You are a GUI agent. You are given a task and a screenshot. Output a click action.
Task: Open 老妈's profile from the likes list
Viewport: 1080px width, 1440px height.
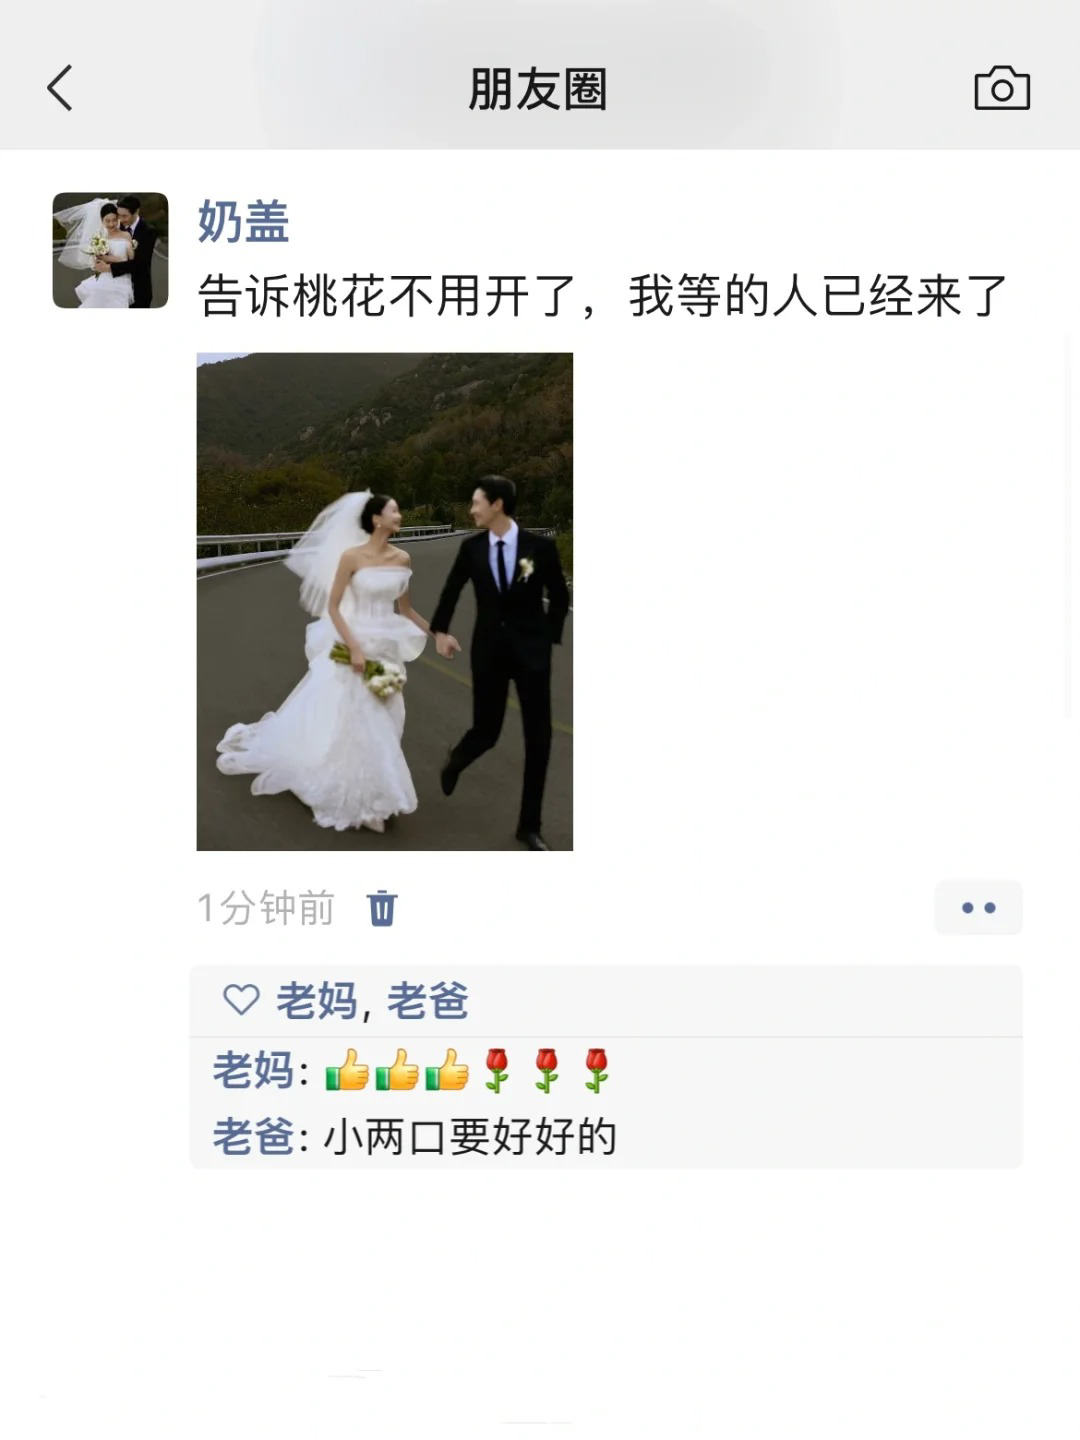315,1000
